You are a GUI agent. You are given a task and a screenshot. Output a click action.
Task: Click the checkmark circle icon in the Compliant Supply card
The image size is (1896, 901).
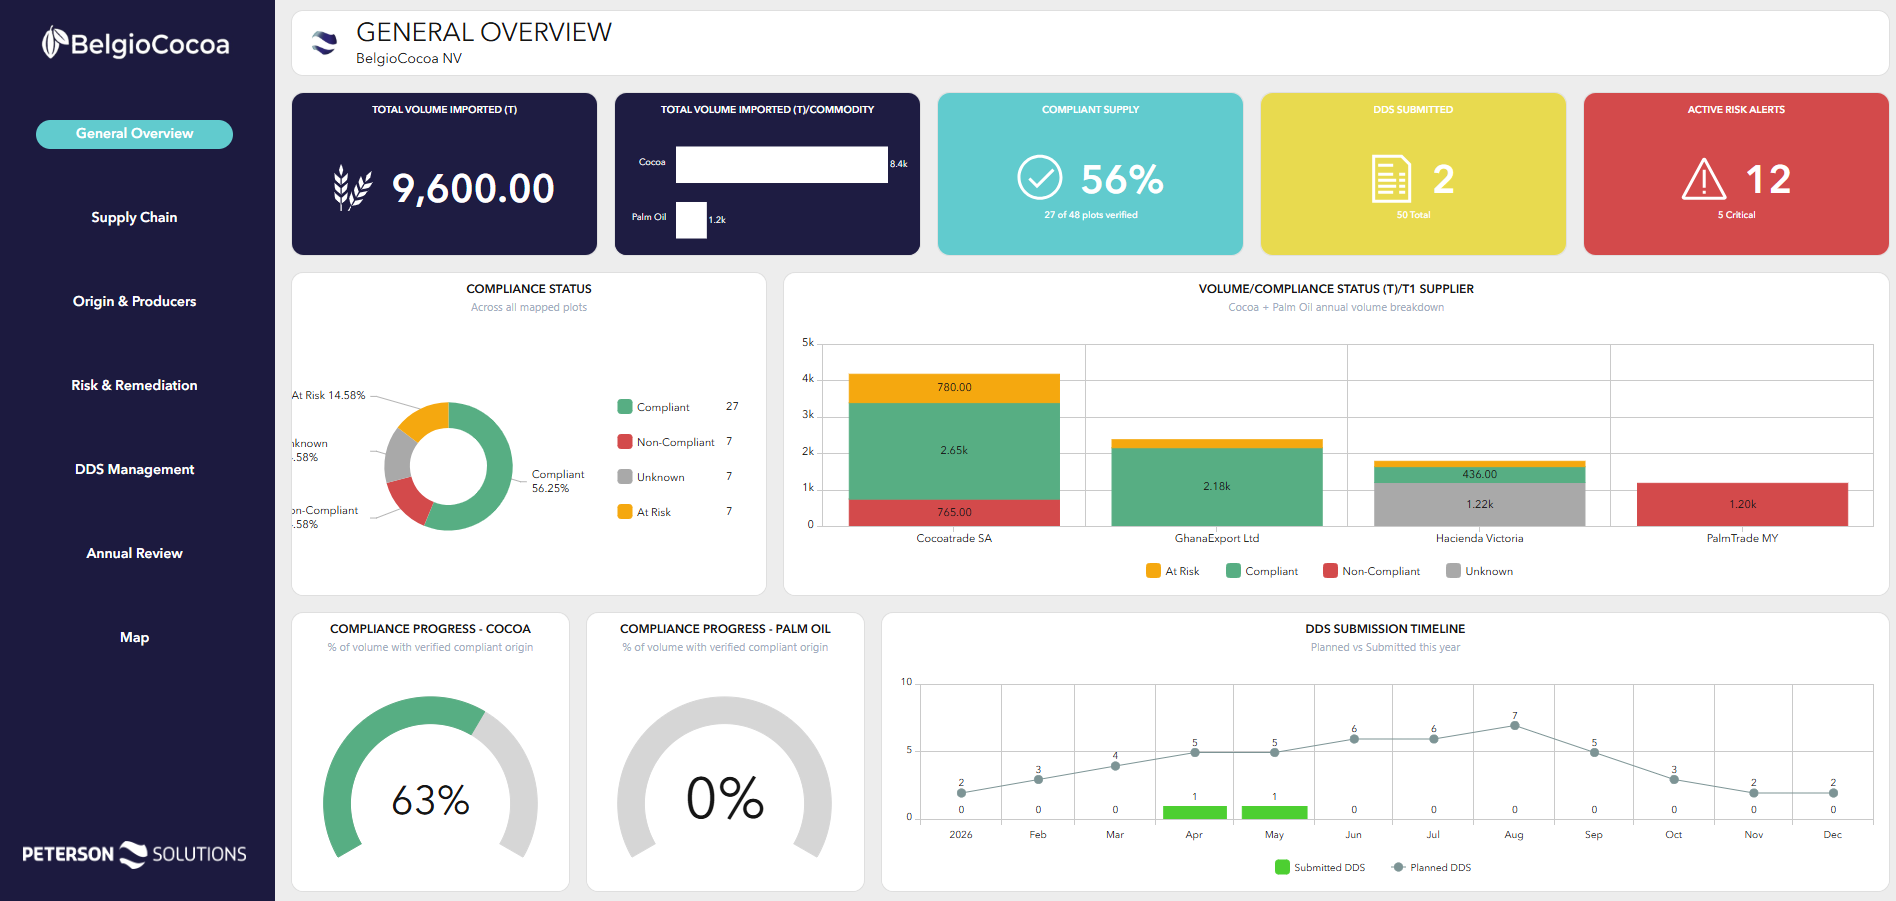coord(1040,178)
